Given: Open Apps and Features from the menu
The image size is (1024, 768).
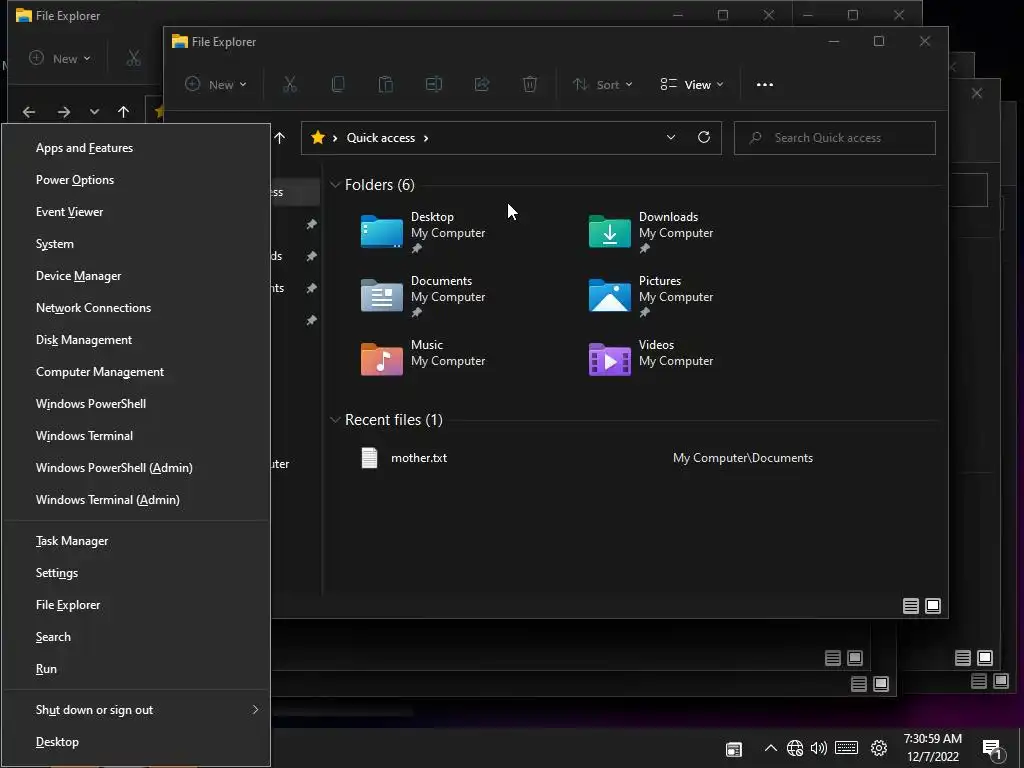Looking at the screenshot, I should (136, 148).
